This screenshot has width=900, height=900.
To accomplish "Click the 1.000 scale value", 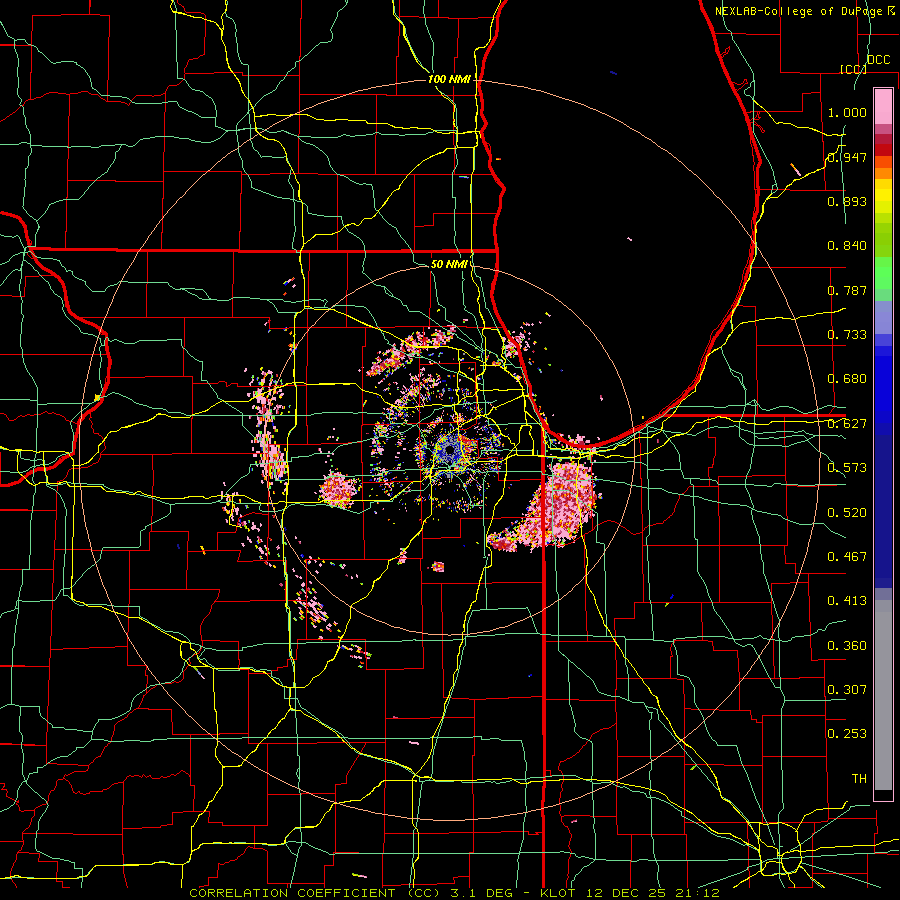I will point(847,112).
